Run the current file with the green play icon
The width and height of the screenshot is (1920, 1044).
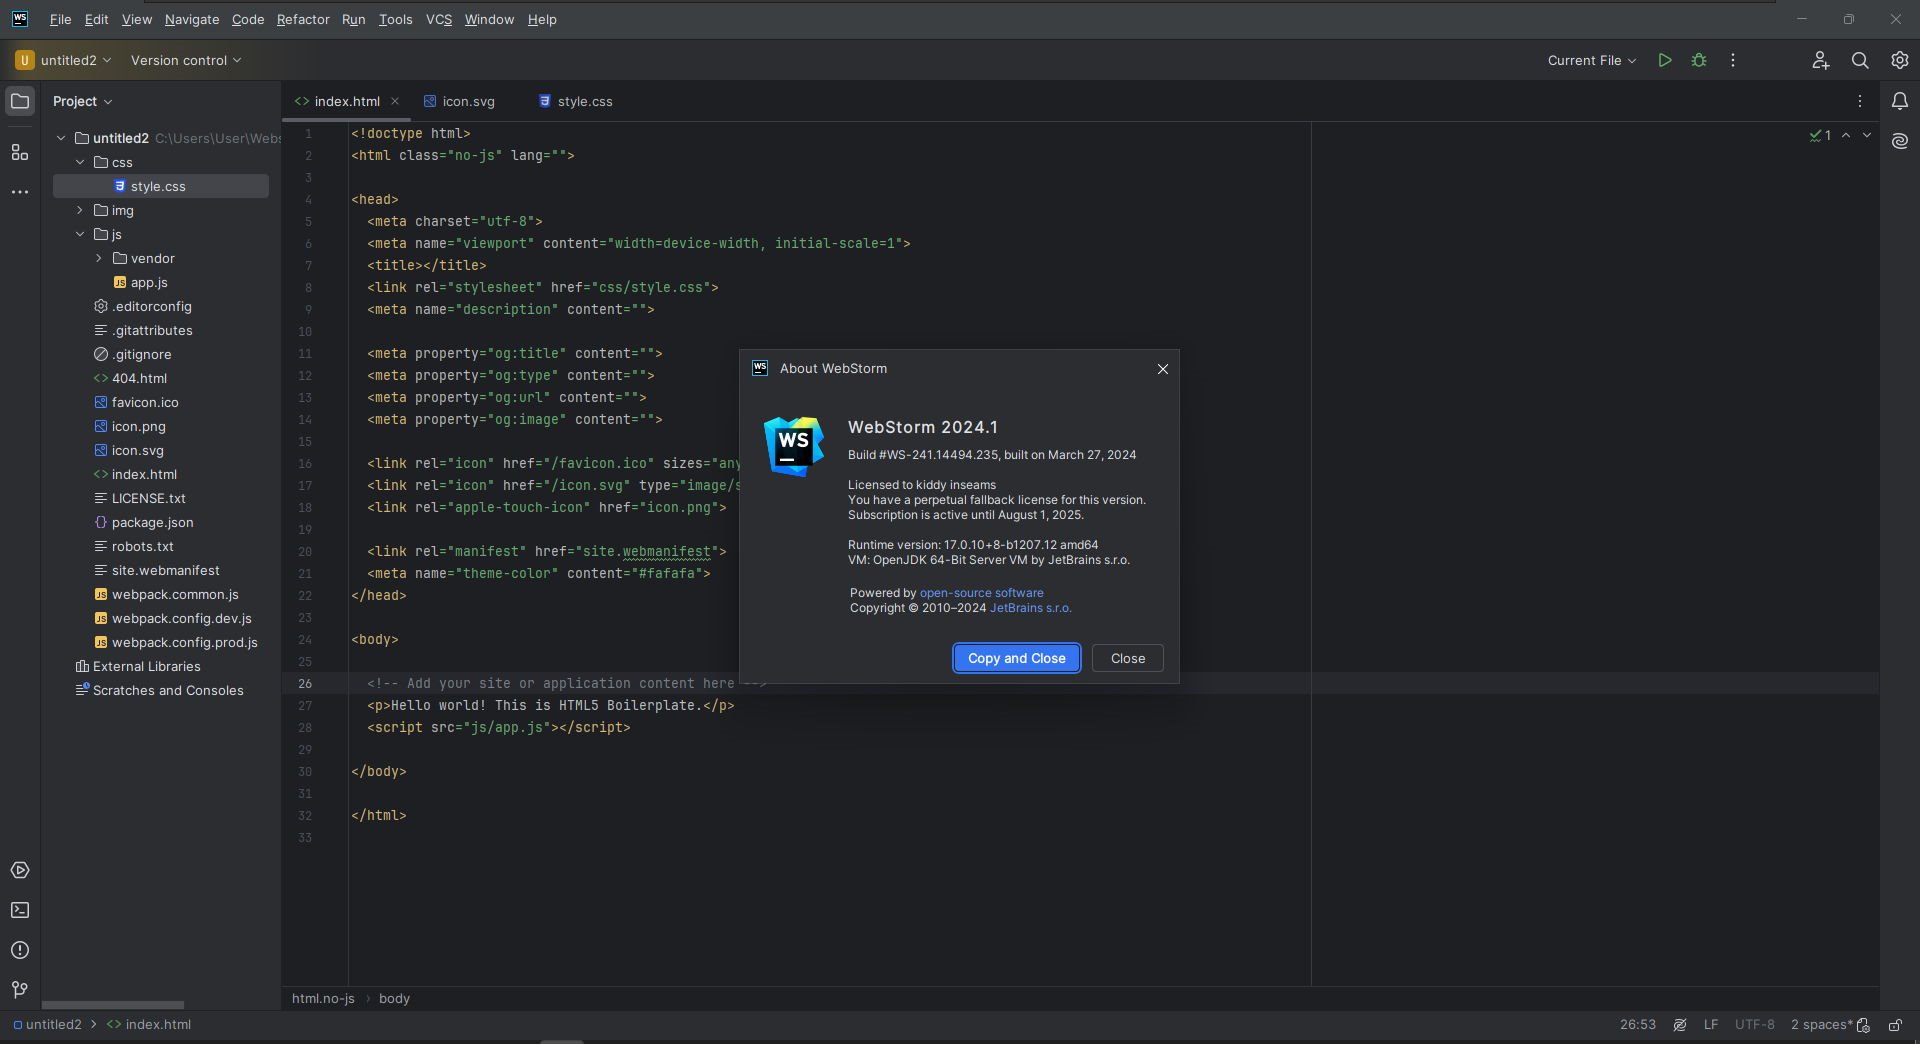(1665, 60)
